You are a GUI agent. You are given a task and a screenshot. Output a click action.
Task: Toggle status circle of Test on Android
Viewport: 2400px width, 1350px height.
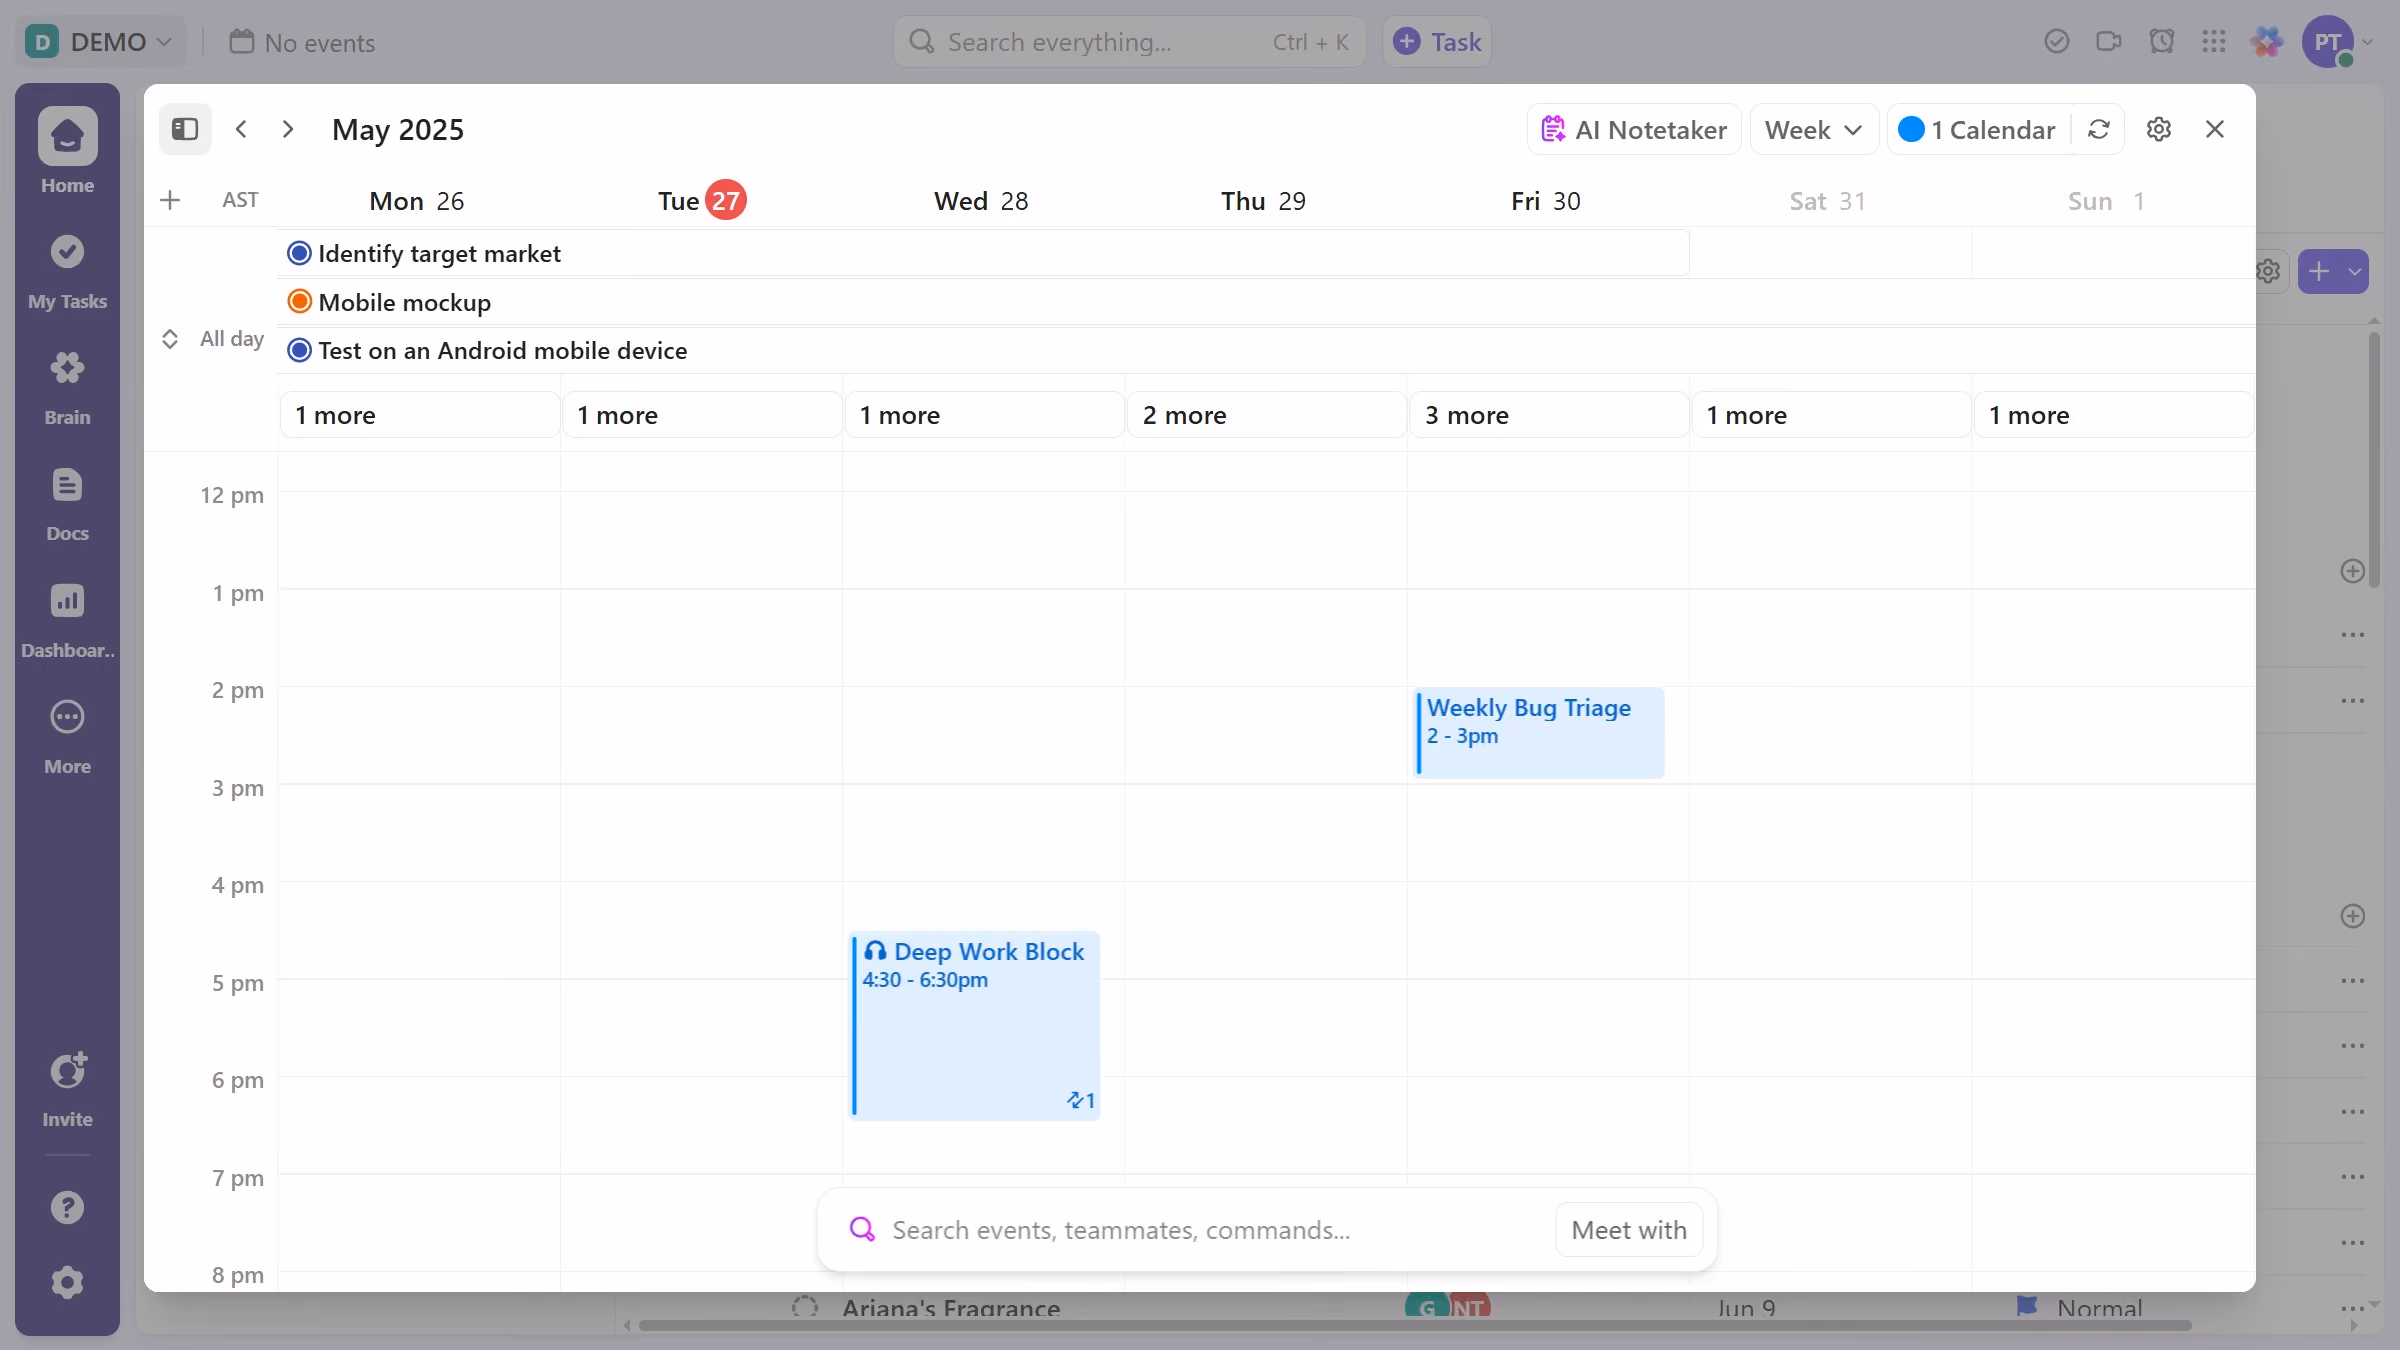tap(299, 350)
